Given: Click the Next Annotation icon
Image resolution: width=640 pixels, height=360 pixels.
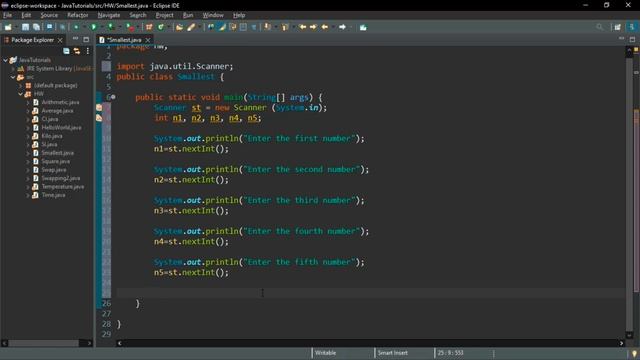Looking at the screenshot, I should [267, 27].
